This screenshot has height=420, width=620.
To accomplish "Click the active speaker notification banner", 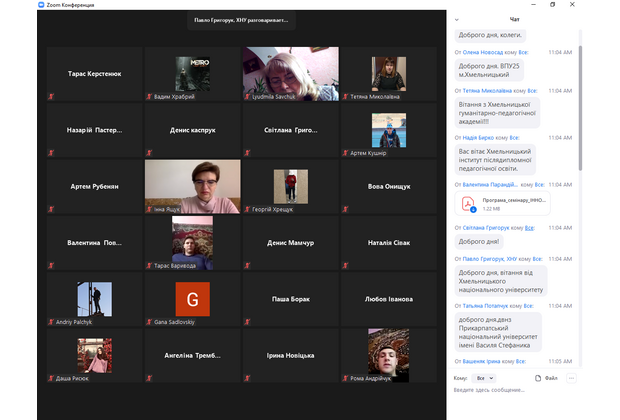I will pos(241,20).
